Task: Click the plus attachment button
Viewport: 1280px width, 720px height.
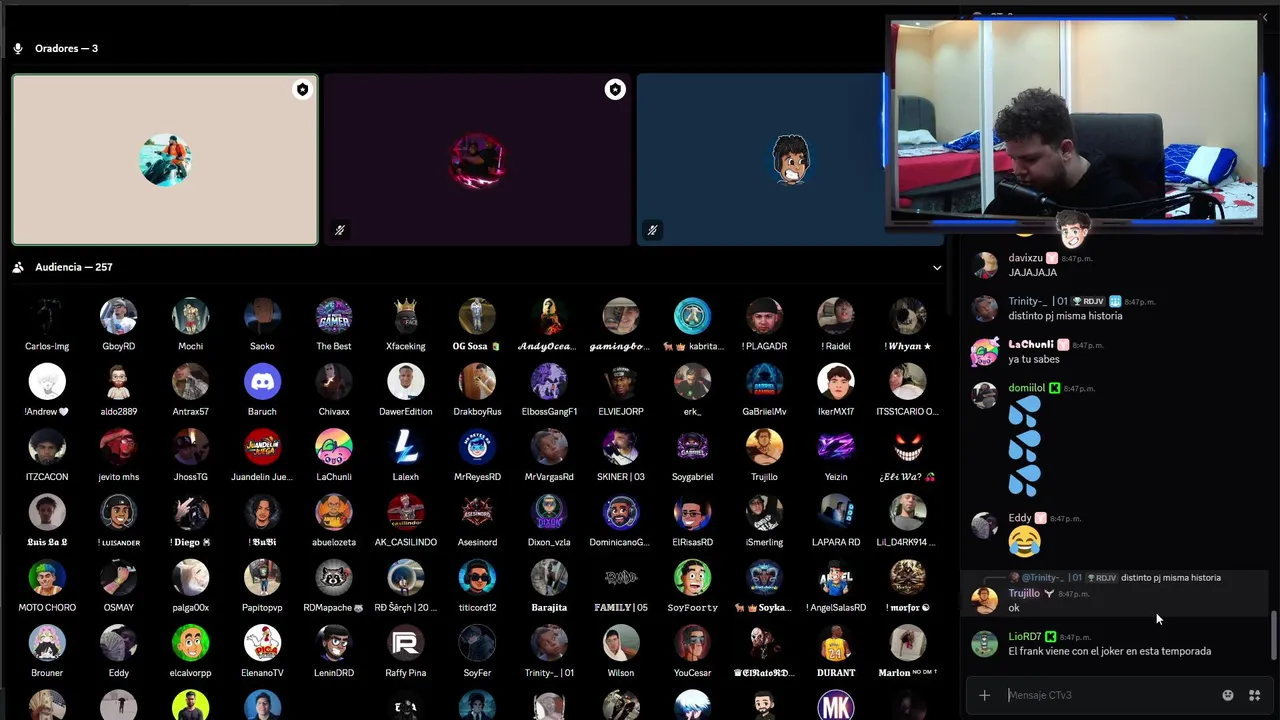Action: pyautogui.click(x=984, y=695)
